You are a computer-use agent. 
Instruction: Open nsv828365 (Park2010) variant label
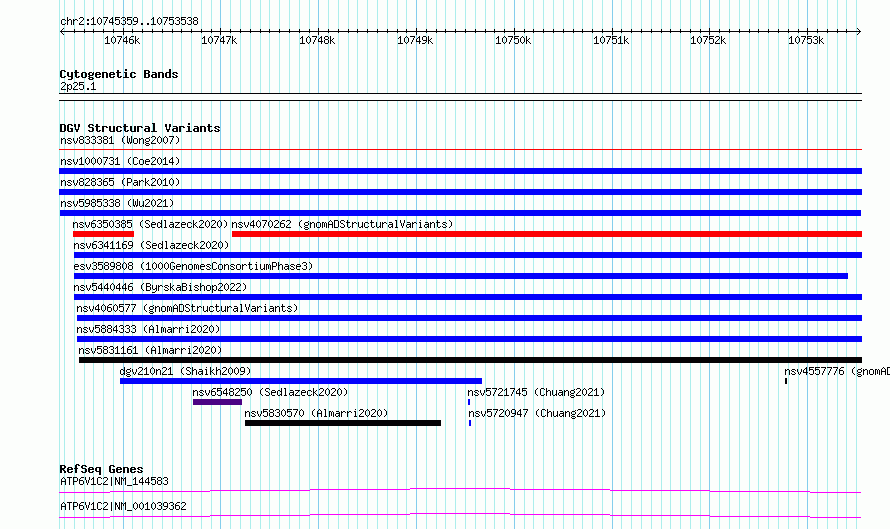(x=120, y=182)
